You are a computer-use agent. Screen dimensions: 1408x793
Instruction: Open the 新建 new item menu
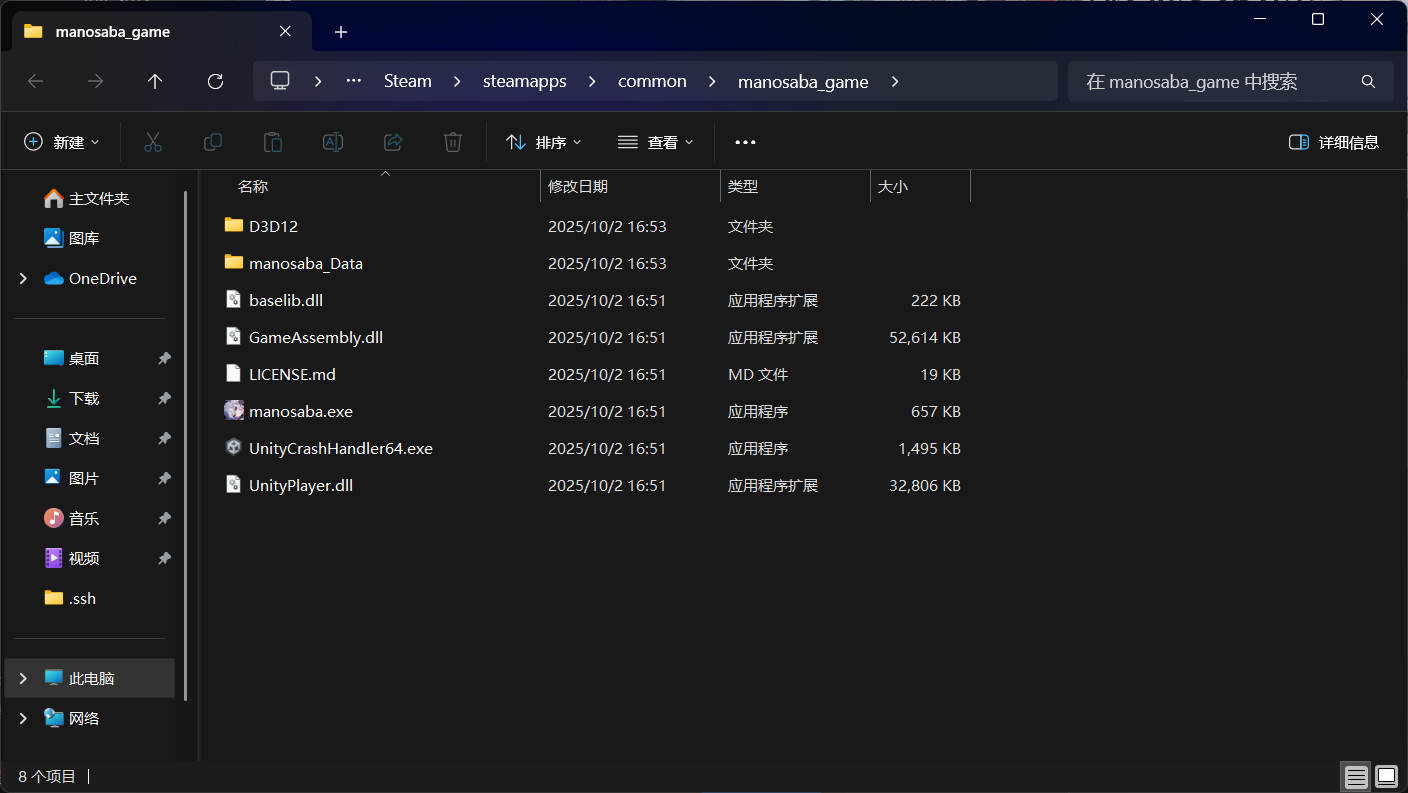pyautogui.click(x=62, y=142)
